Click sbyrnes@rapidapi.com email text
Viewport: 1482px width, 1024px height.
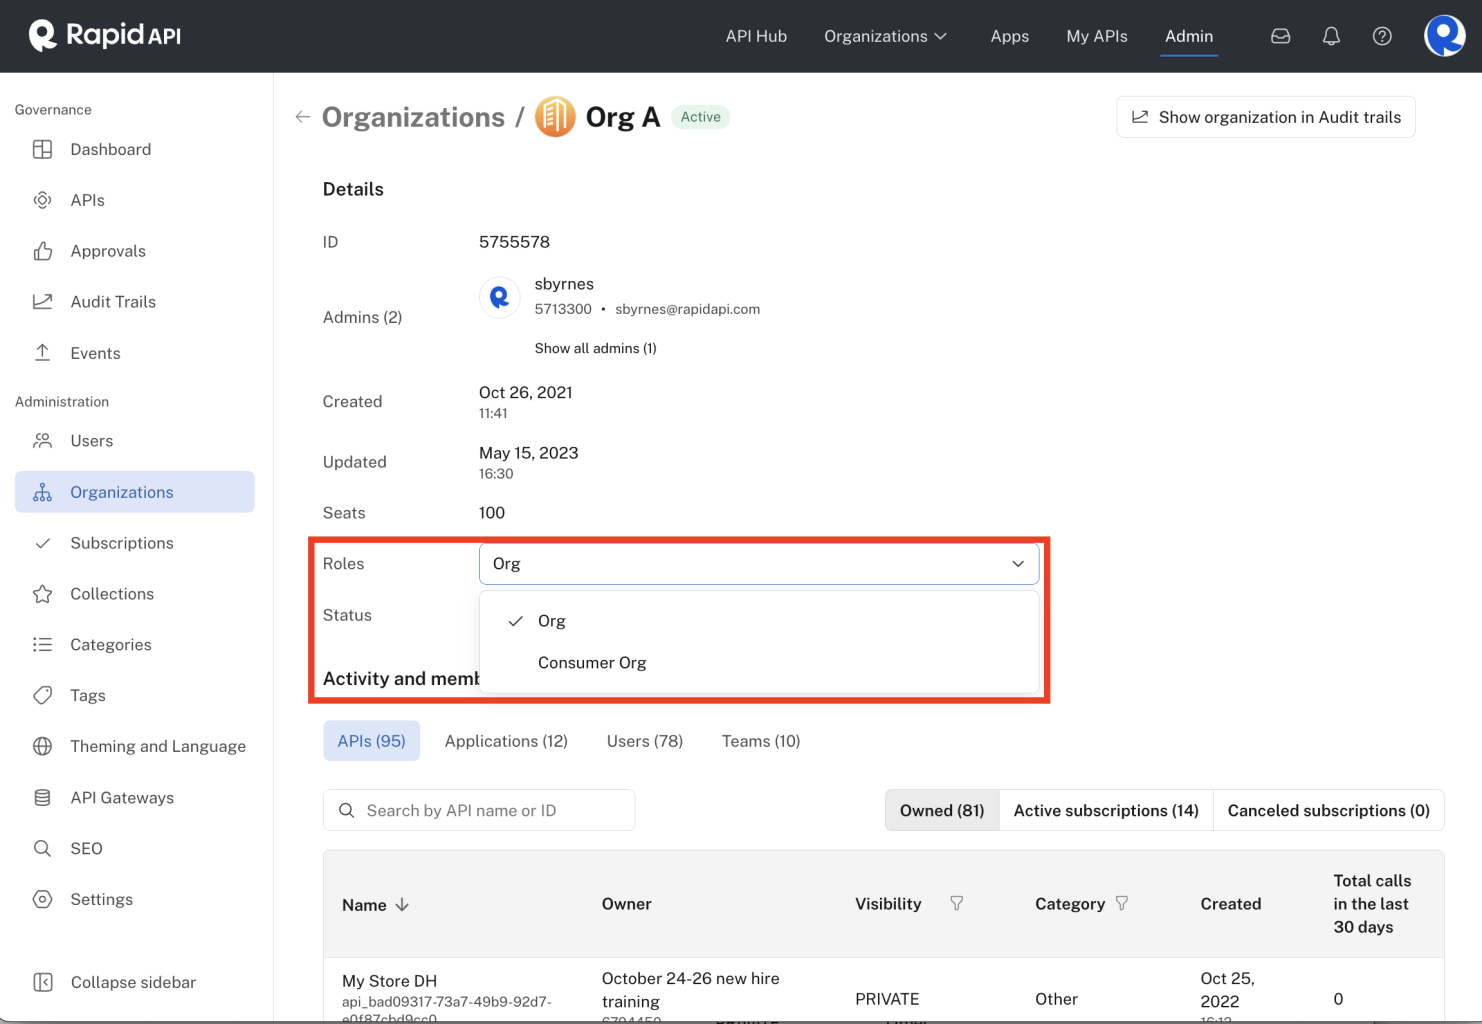pyautogui.click(x=687, y=309)
